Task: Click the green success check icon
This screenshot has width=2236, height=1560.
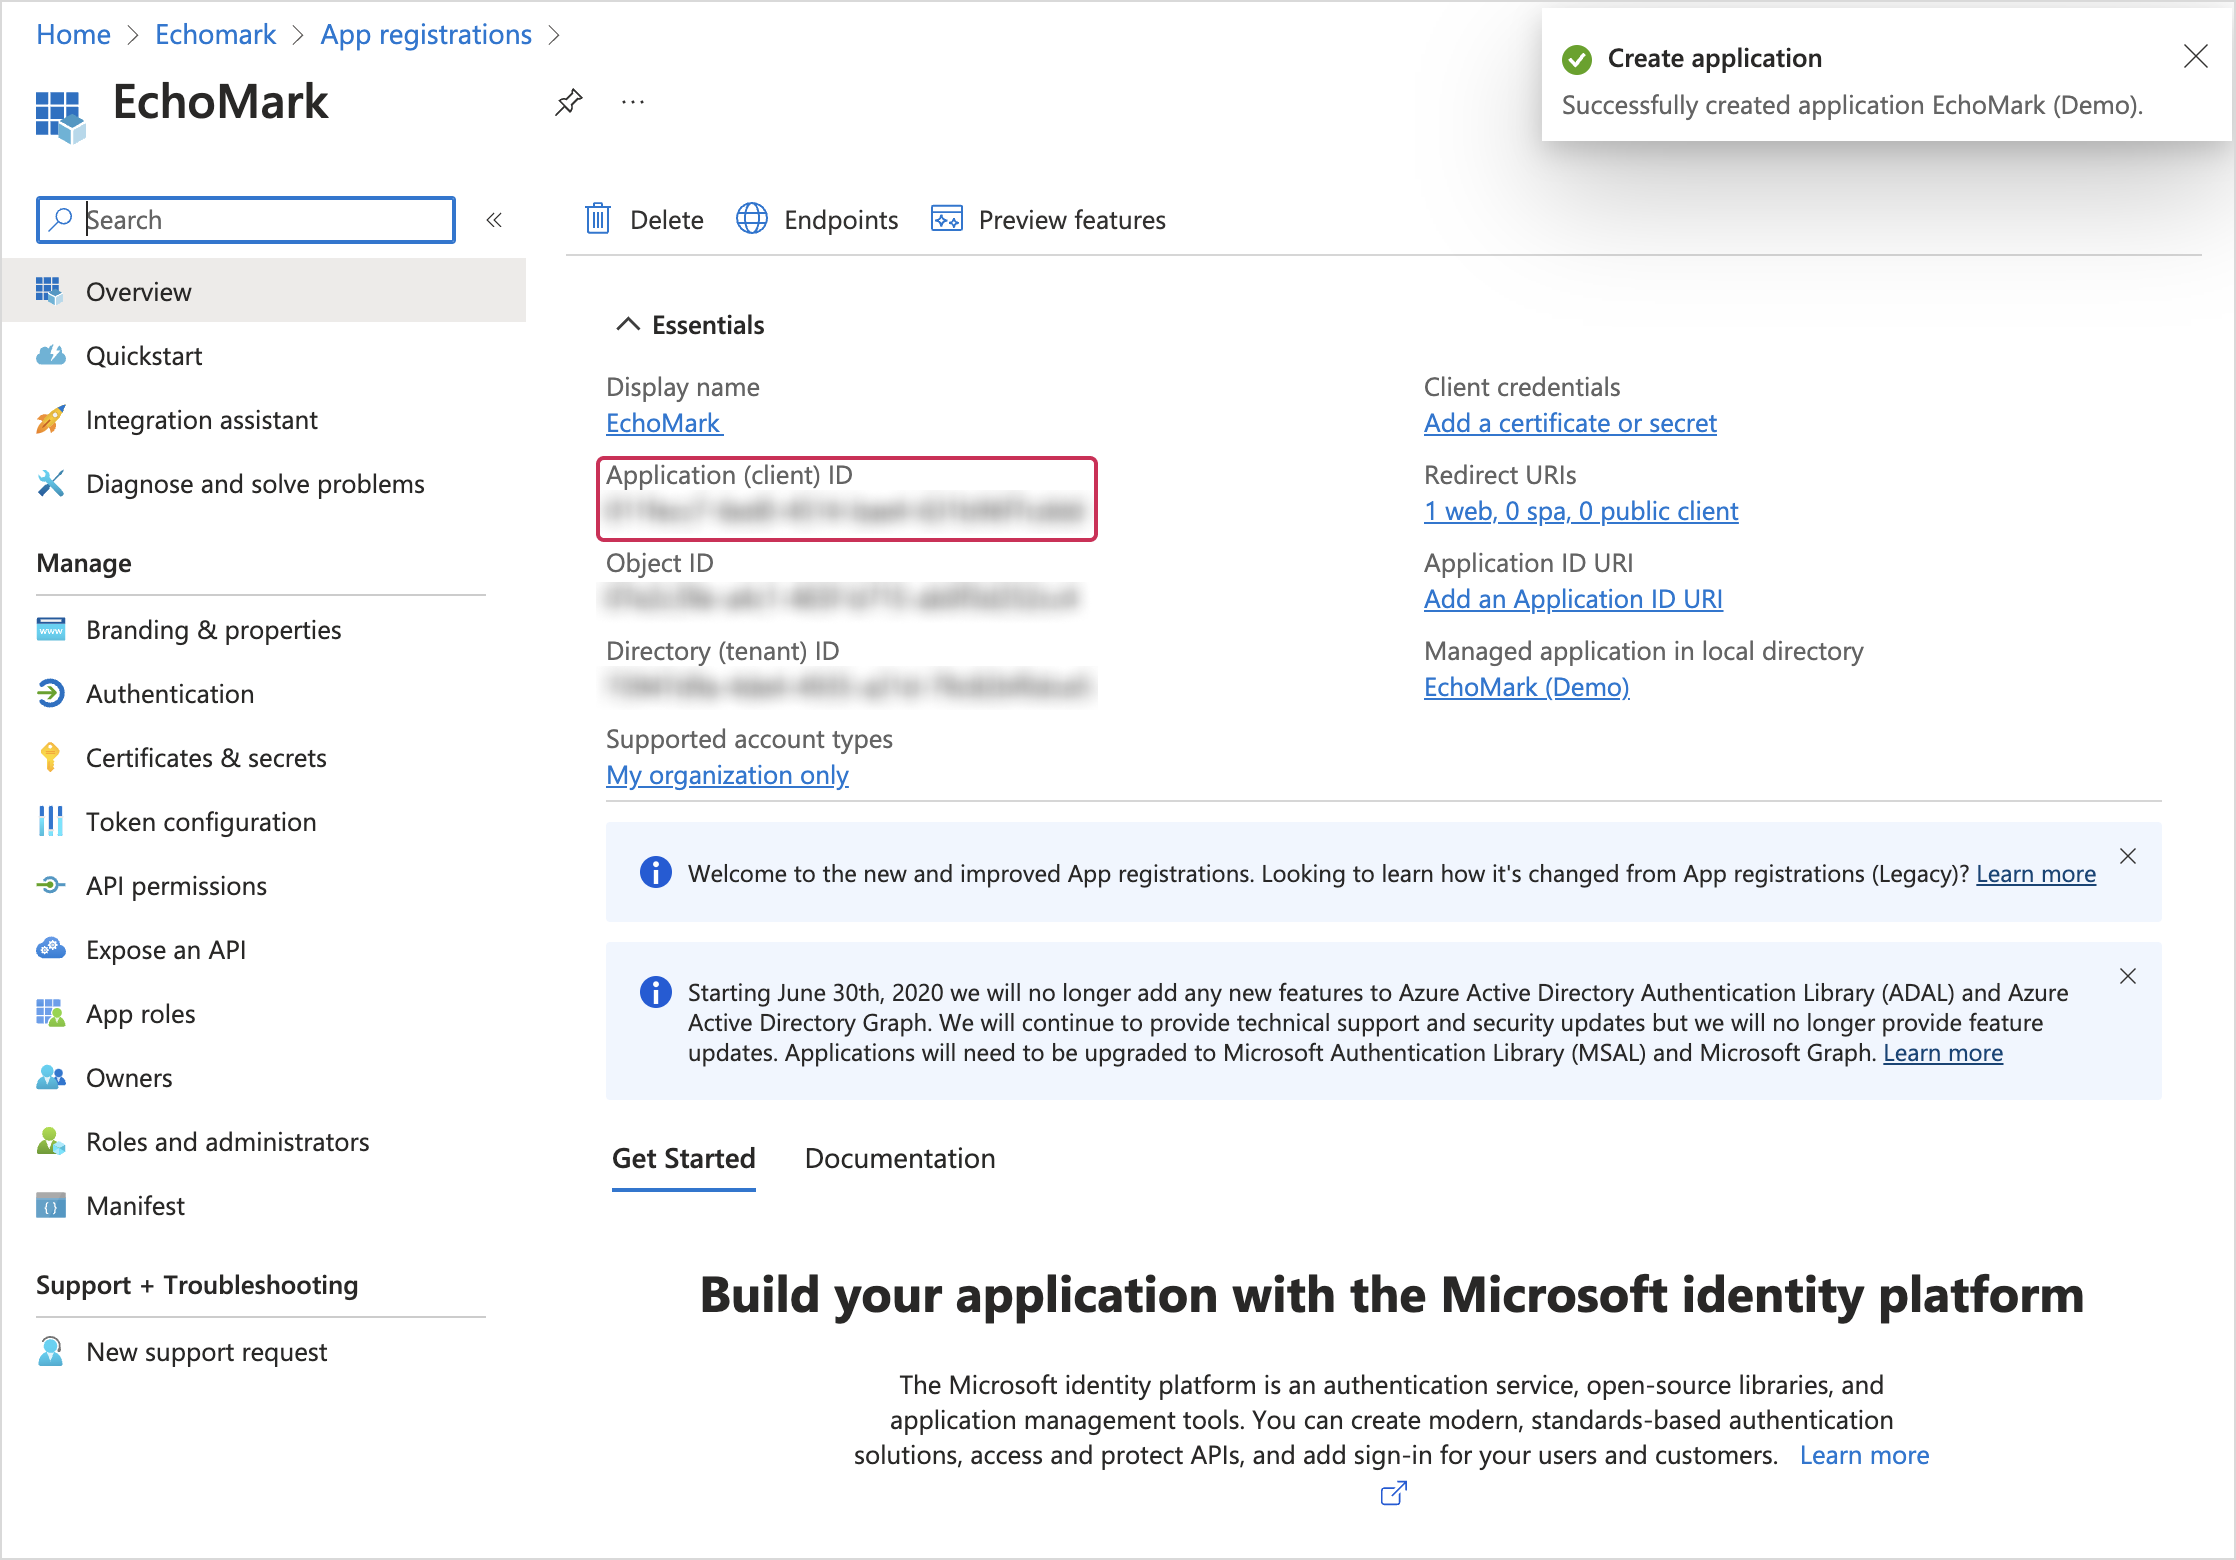Action: point(1577,59)
